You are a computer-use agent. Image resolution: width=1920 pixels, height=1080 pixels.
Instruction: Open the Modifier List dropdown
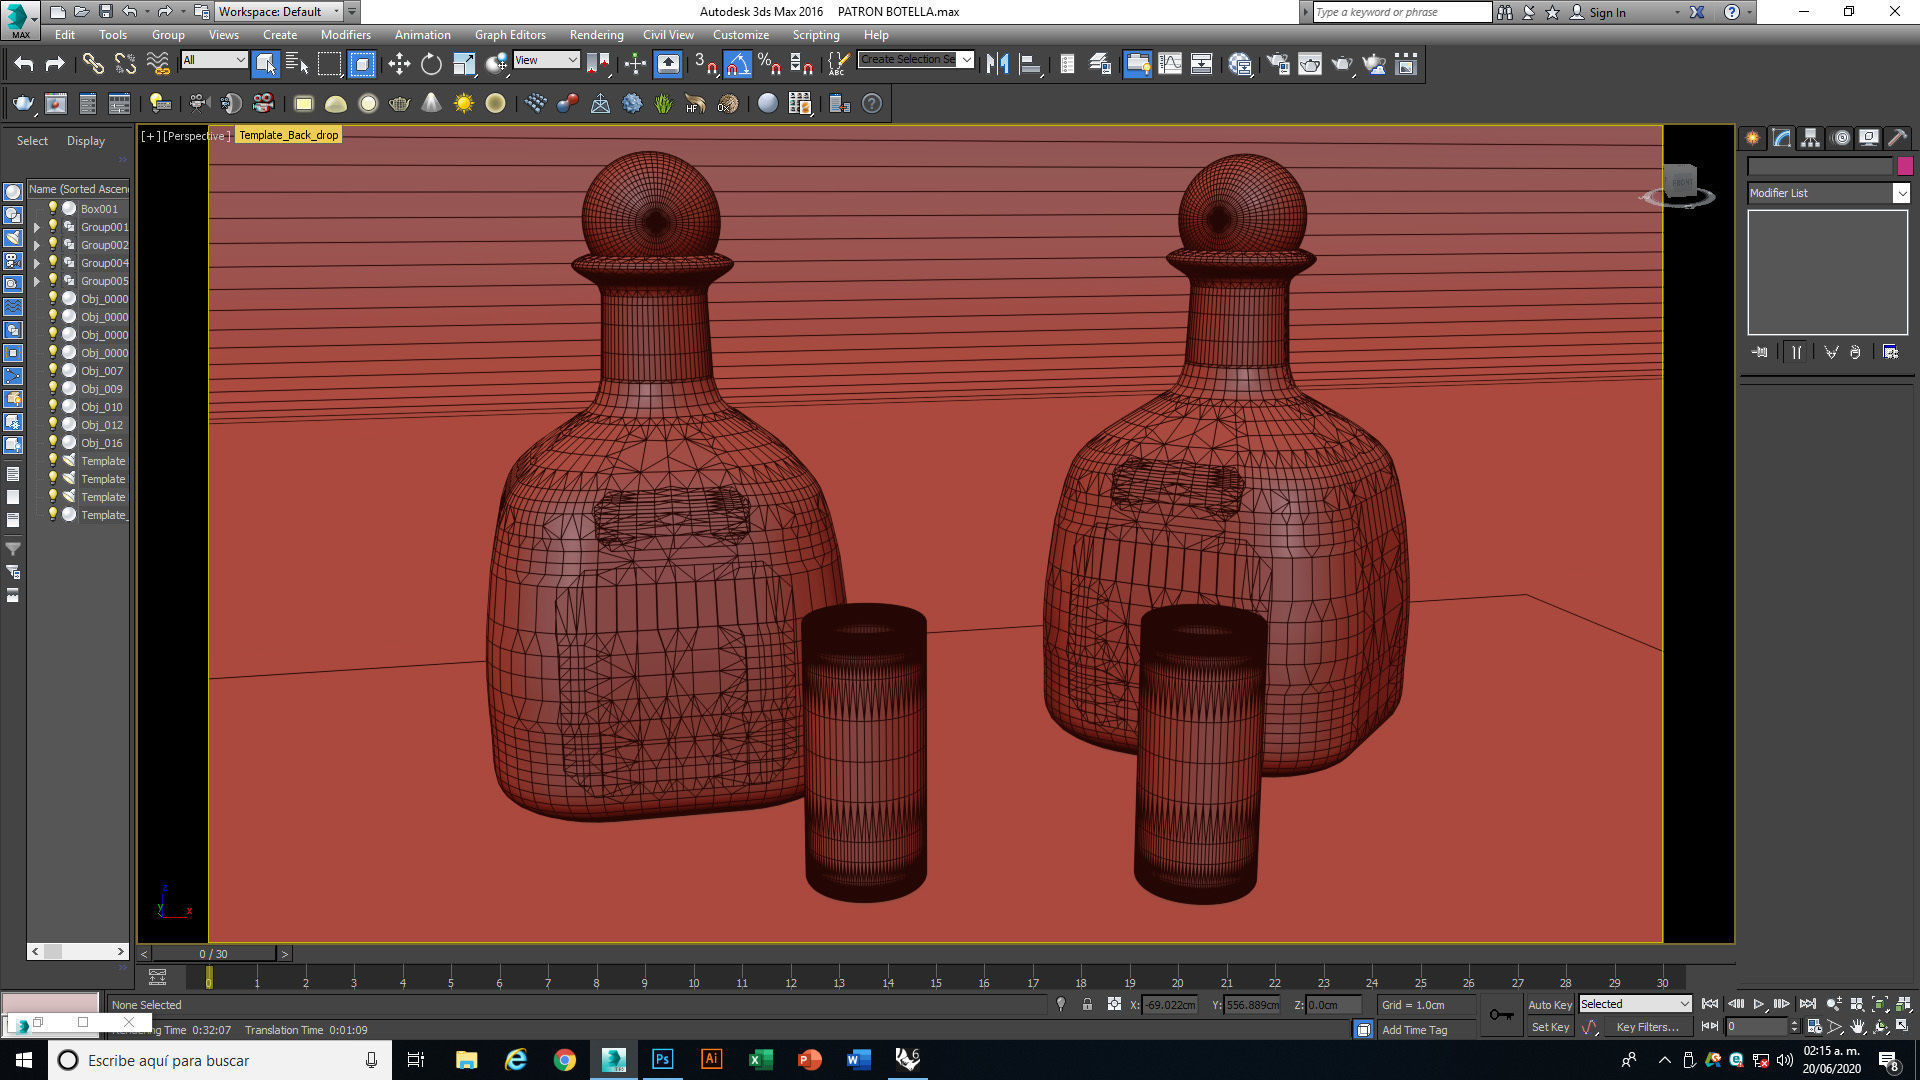click(x=1828, y=193)
